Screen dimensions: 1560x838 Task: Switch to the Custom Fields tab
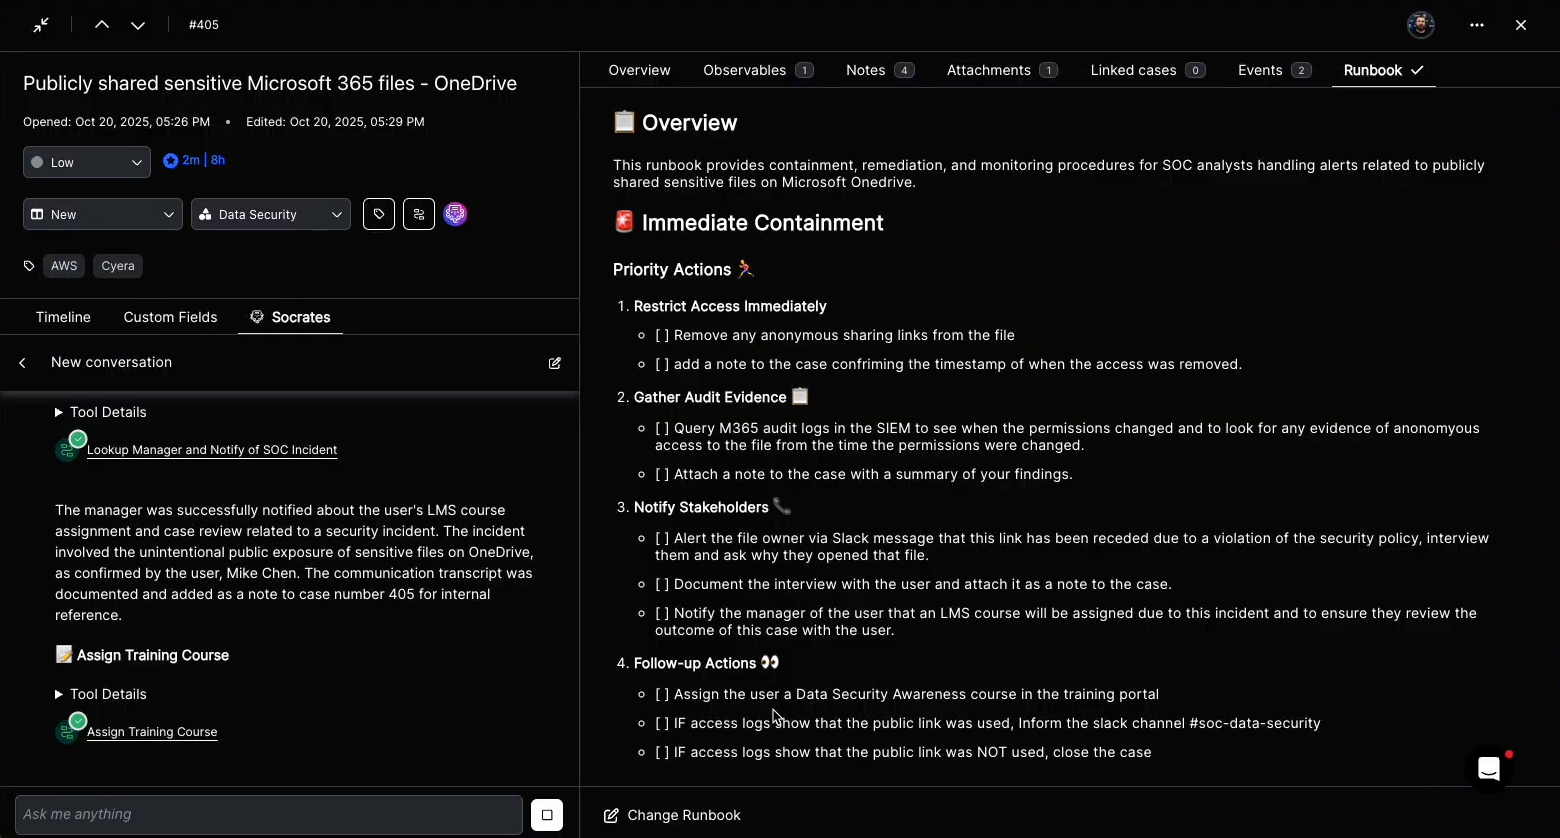[x=170, y=317]
